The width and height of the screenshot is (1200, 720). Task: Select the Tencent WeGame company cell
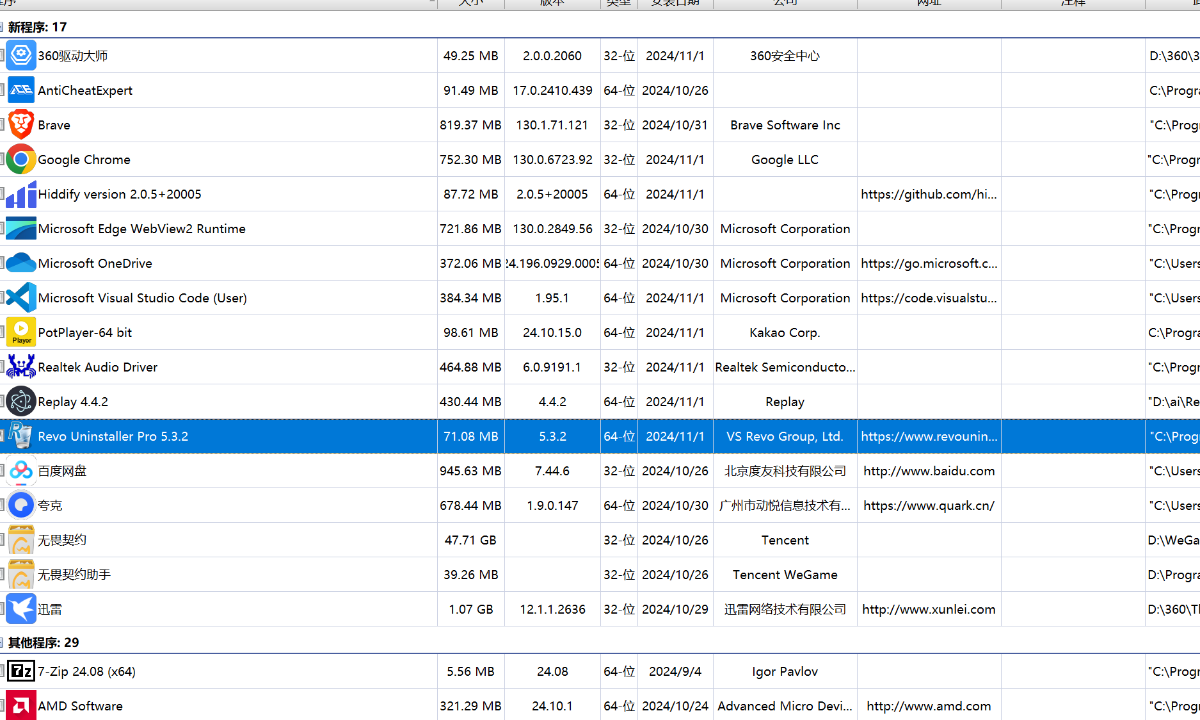click(x=785, y=574)
